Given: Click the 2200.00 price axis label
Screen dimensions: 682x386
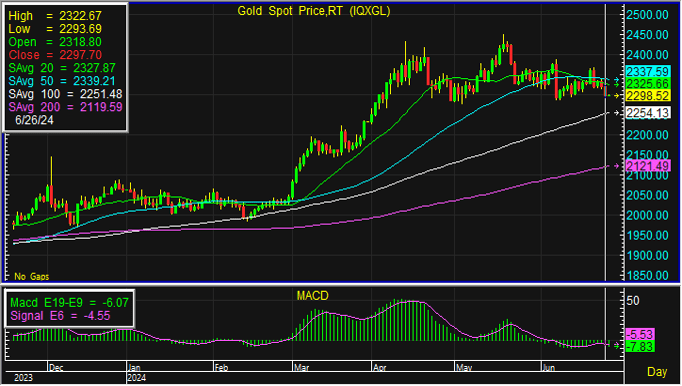Looking at the screenshot, I should (x=648, y=135).
